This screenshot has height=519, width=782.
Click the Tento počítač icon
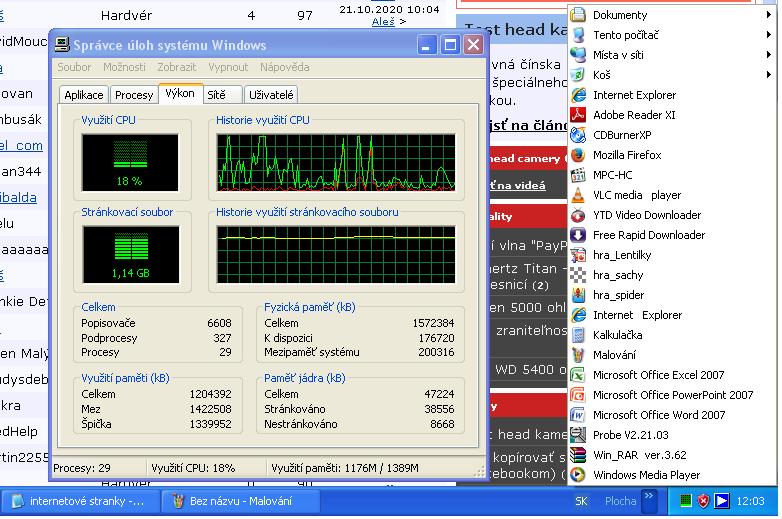[578, 35]
